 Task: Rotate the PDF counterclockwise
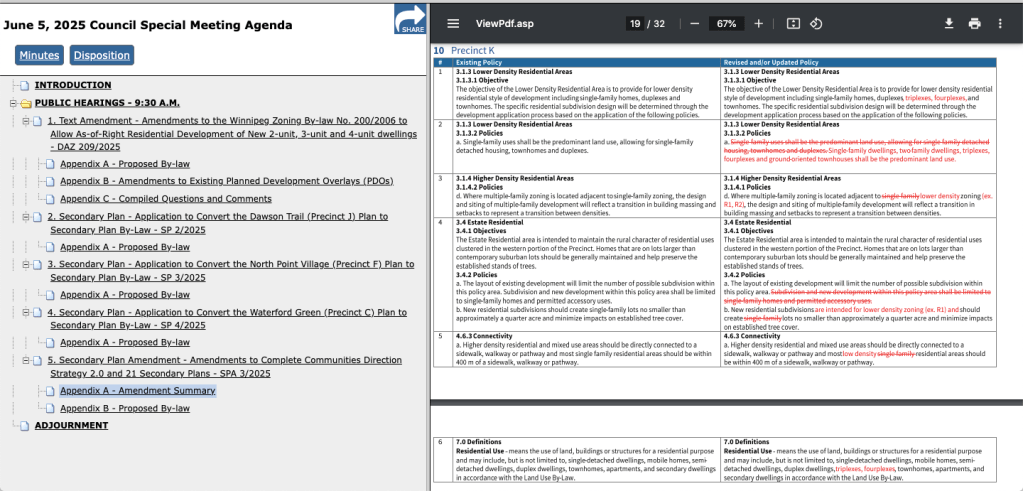coord(816,23)
